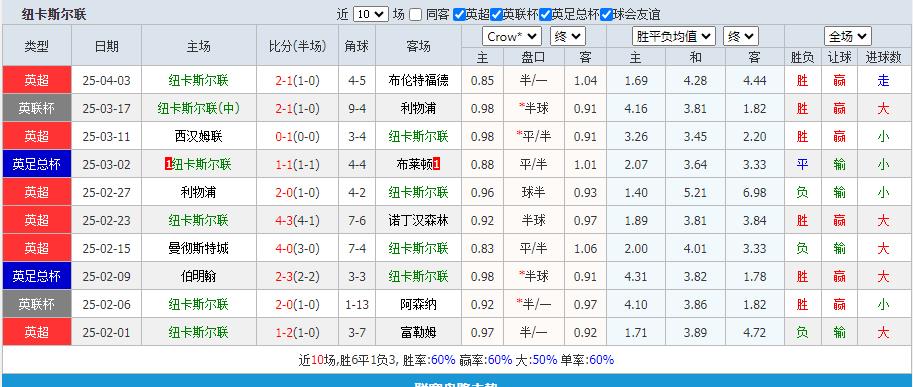This screenshot has width=913, height=387.
Task: Click the home team 西汉姆联
Action: [199, 137]
